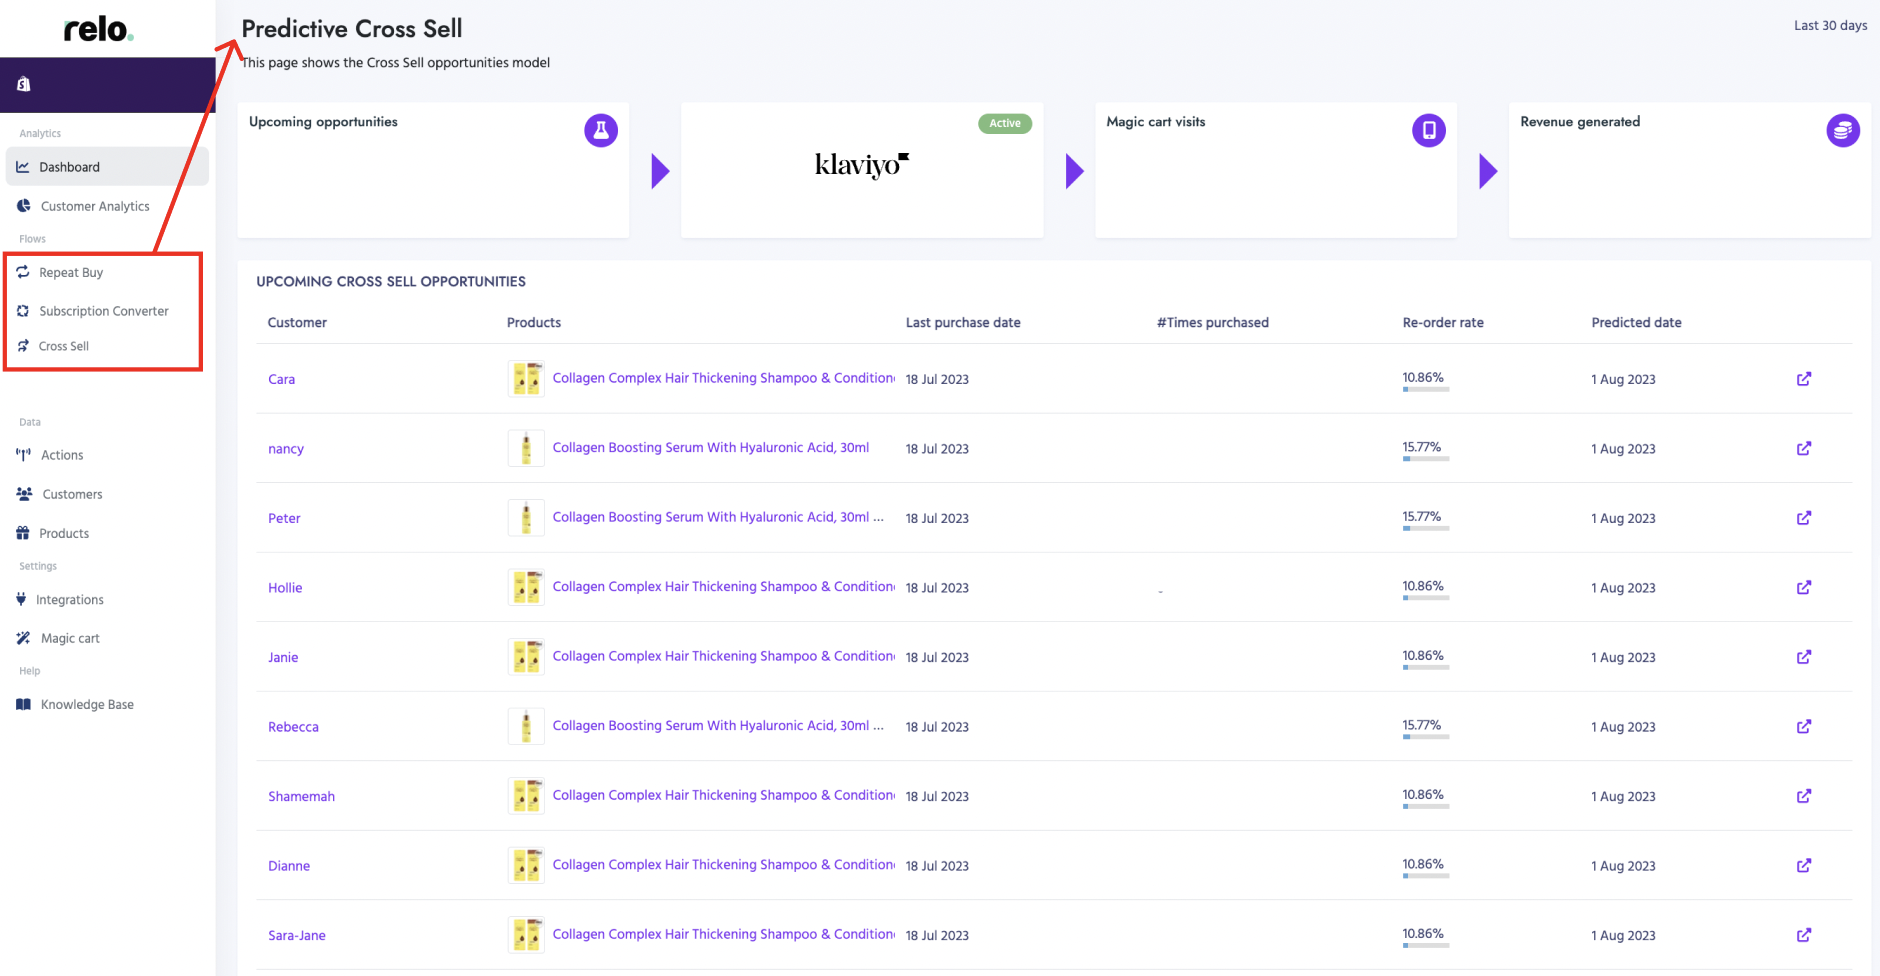Open customer Peter's profile link

[x=284, y=518]
